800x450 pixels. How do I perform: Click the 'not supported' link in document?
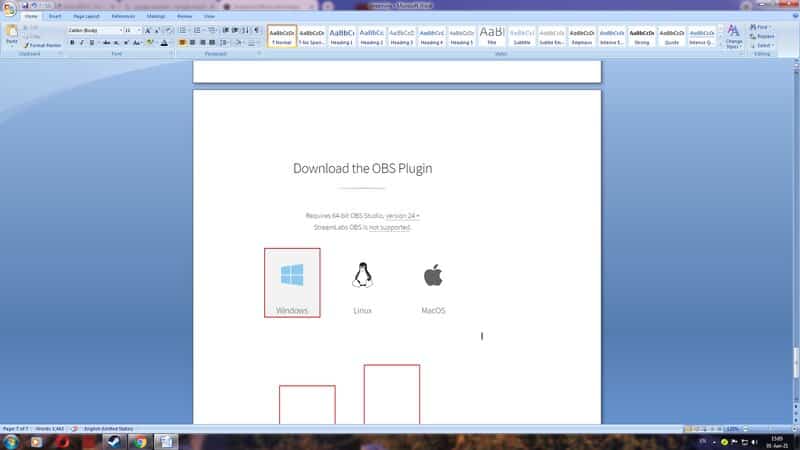389,228
